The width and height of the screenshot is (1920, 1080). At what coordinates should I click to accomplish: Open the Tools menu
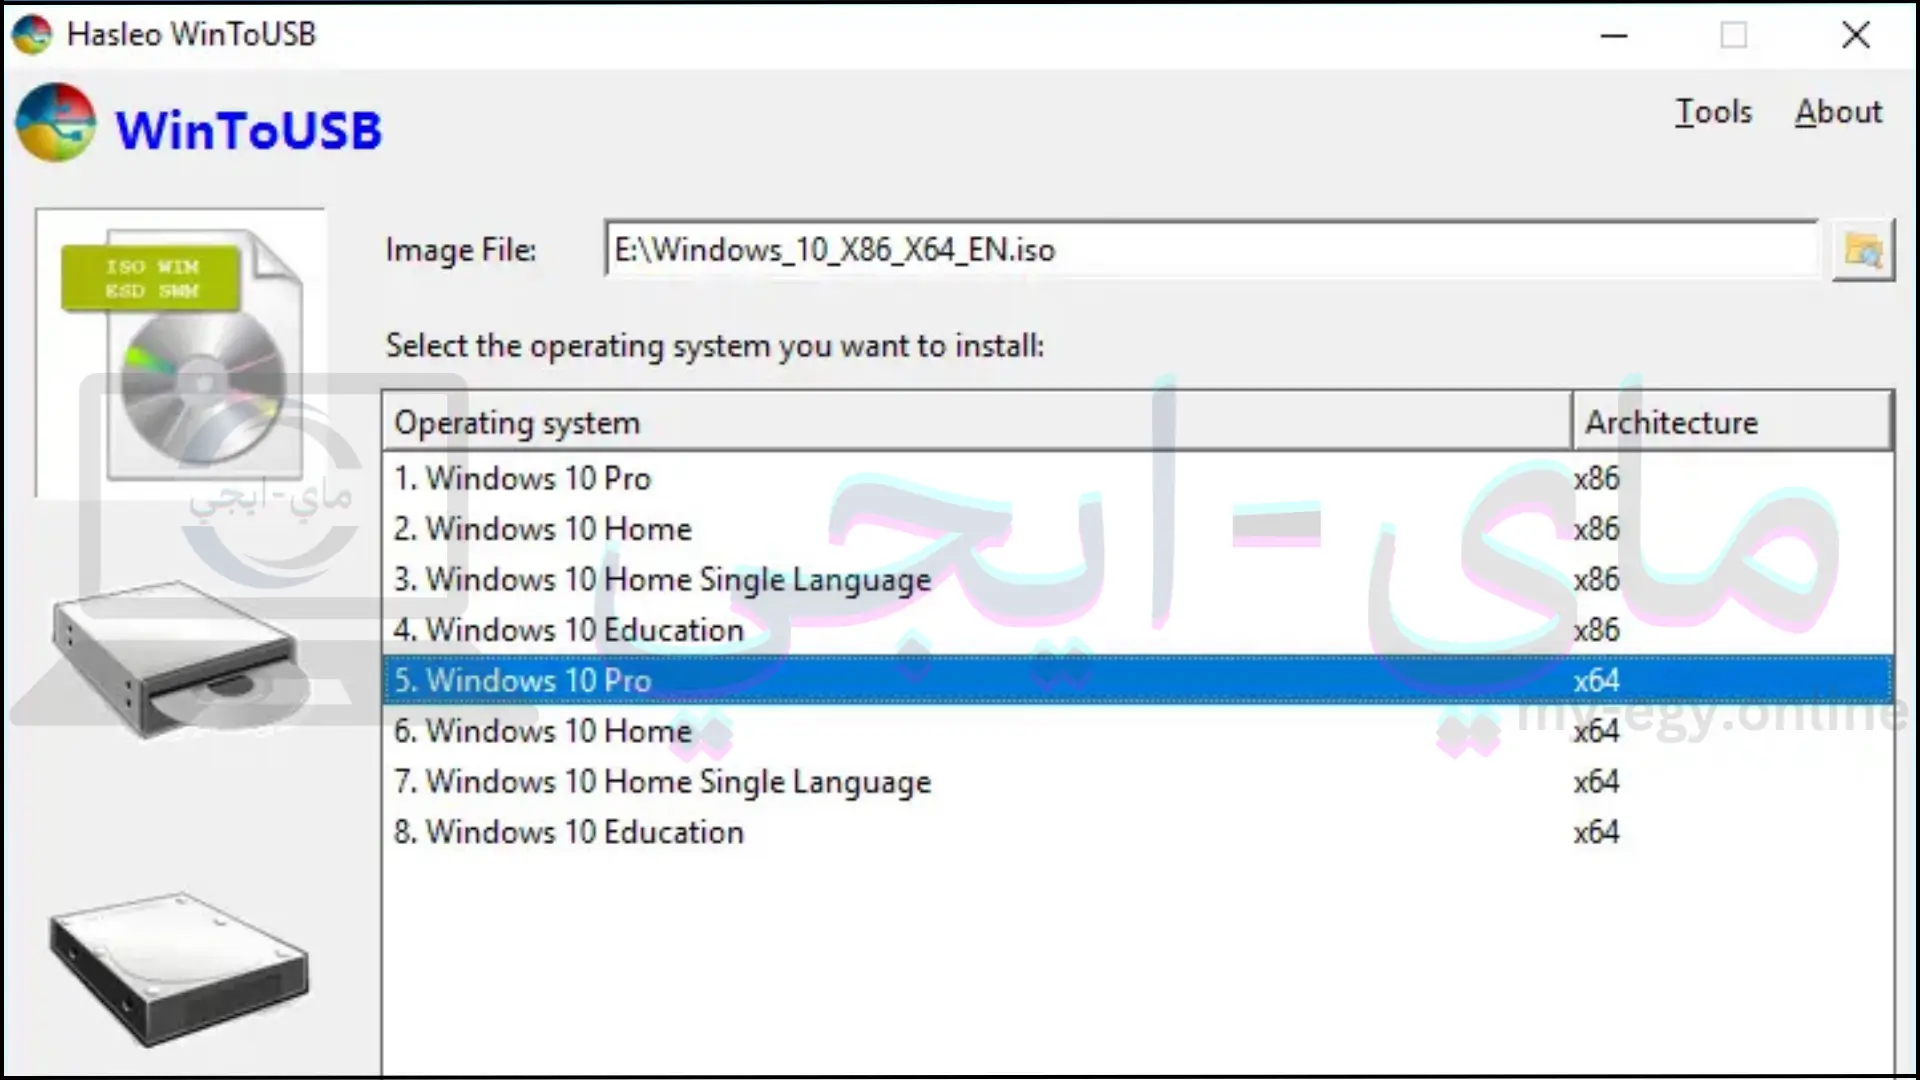click(1712, 111)
